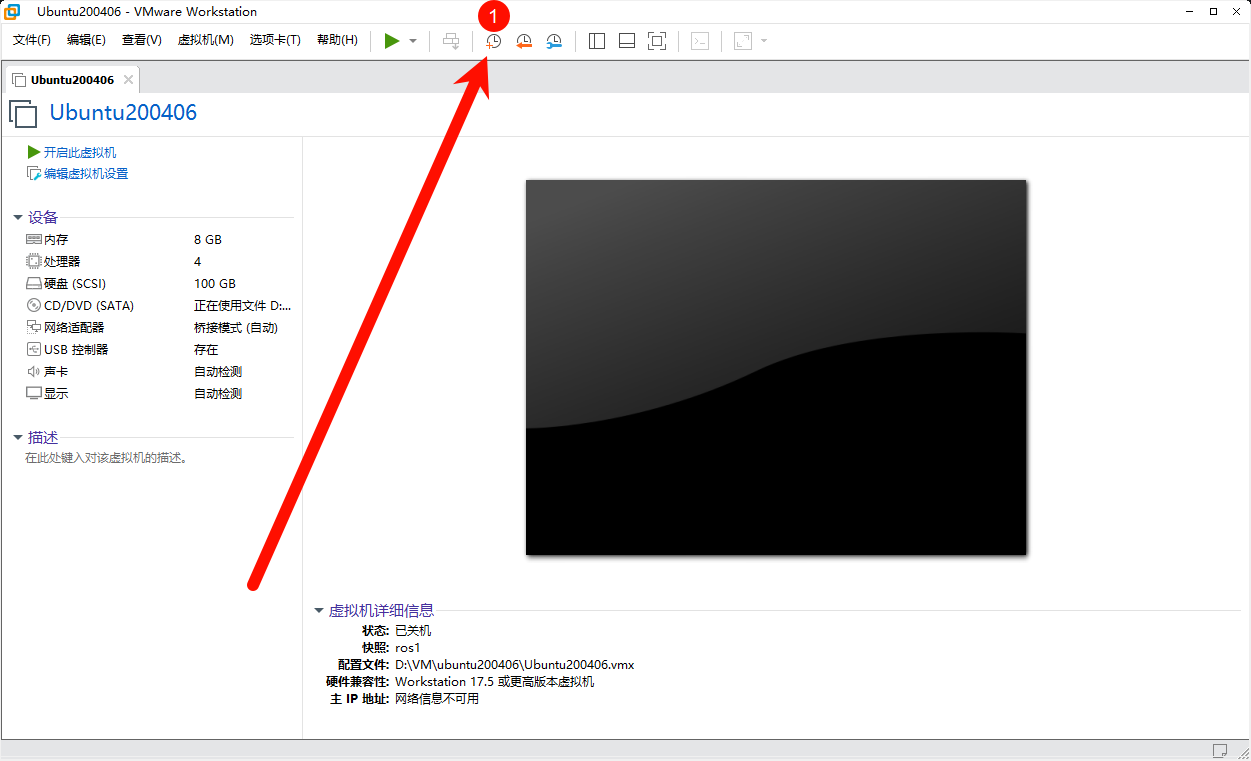Select the CD/DVD (SATA) device label

[89, 306]
